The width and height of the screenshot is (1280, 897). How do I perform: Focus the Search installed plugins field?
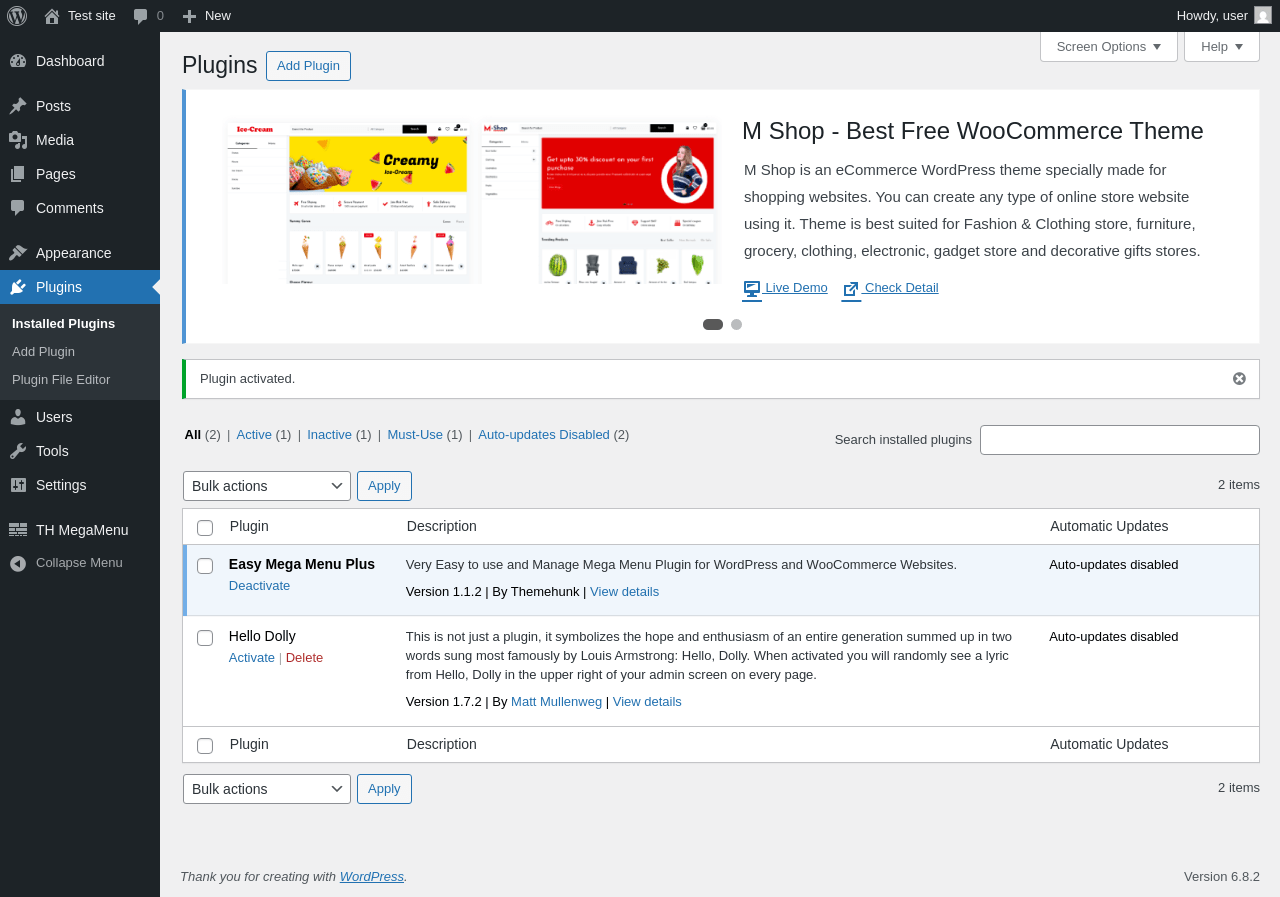(1120, 440)
